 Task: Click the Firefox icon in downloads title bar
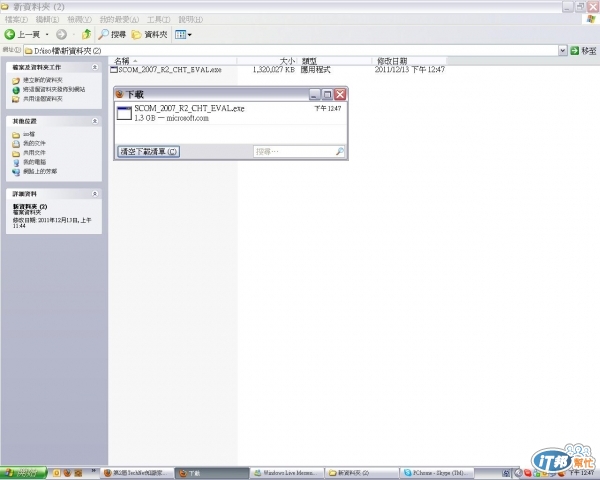tap(120, 94)
